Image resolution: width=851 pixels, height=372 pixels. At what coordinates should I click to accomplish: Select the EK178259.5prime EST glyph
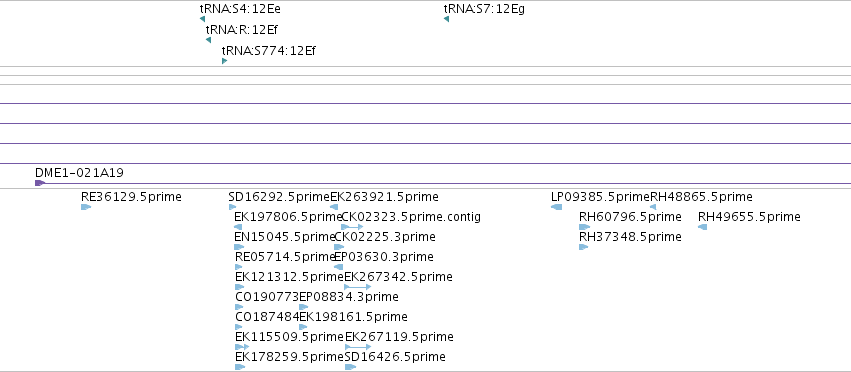[240, 367]
